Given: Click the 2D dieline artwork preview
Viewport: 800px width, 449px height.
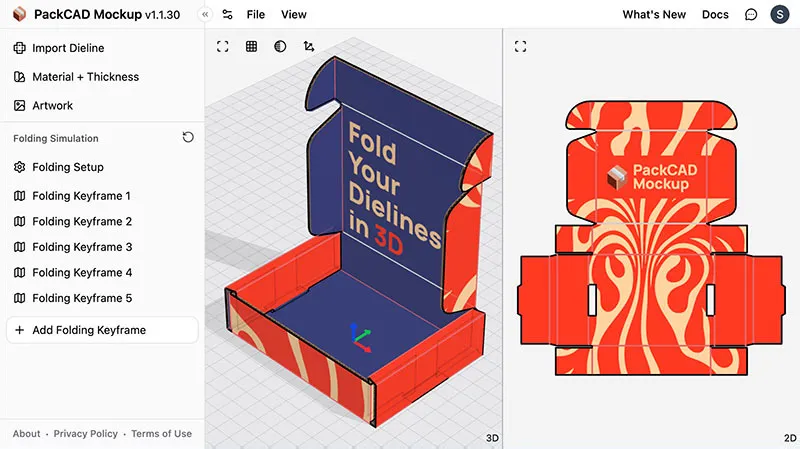Looking at the screenshot, I should (x=652, y=238).
